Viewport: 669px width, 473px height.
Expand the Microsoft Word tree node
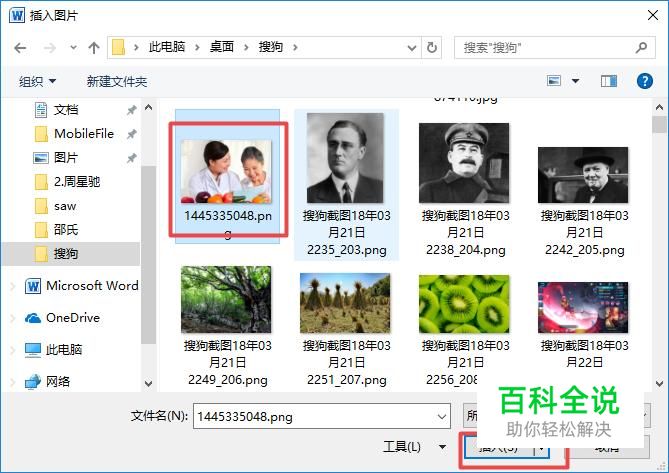[13, 286]
